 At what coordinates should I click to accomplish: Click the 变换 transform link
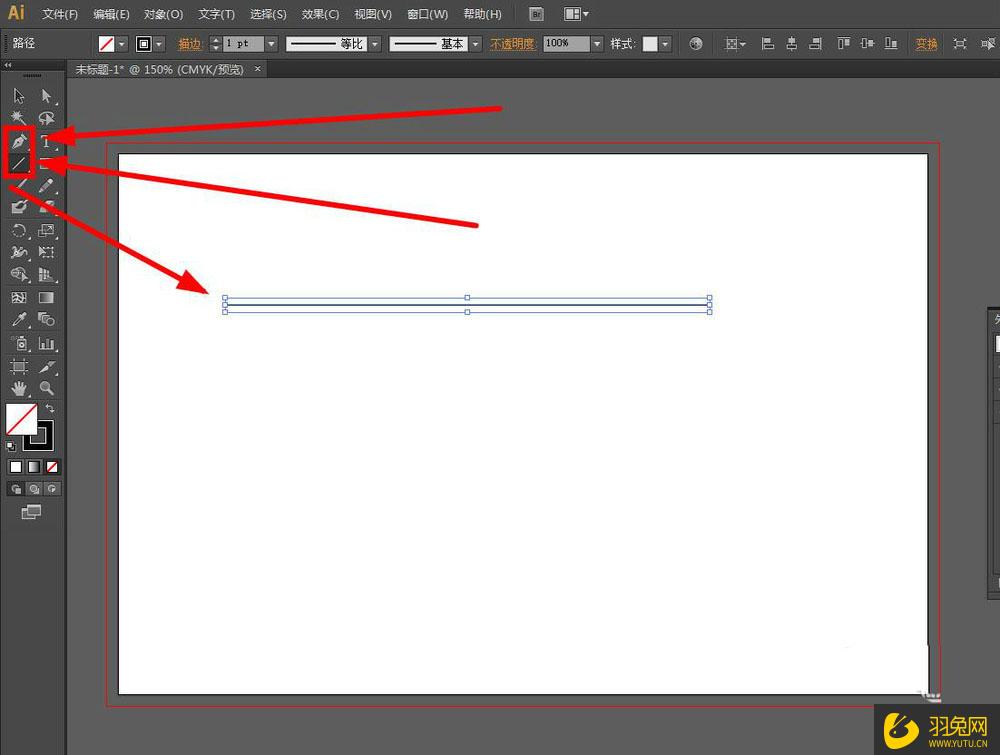click(x=926, y=44)
